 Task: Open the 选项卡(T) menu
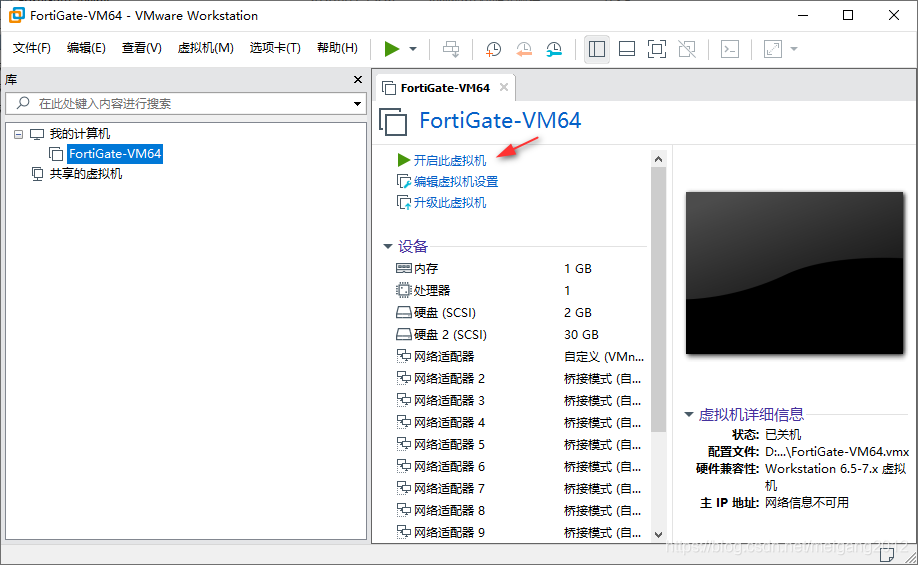coord(275,48)
